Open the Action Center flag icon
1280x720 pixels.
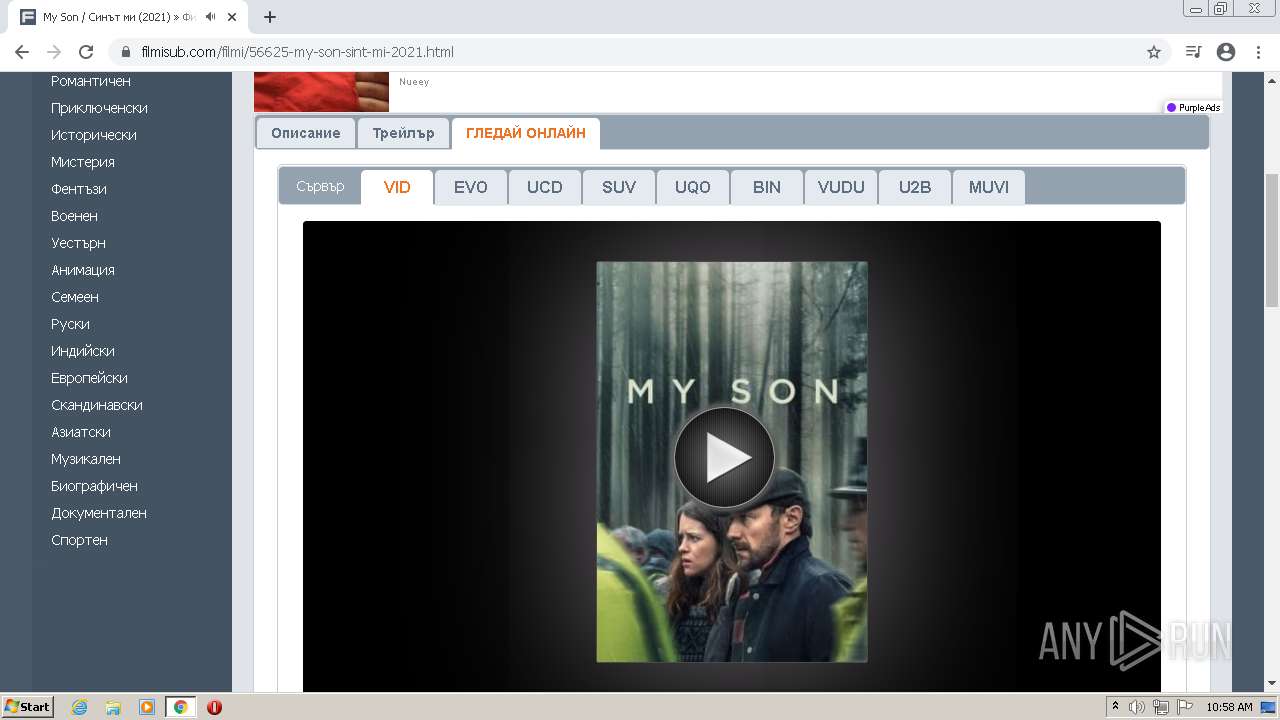(1185, 707)
